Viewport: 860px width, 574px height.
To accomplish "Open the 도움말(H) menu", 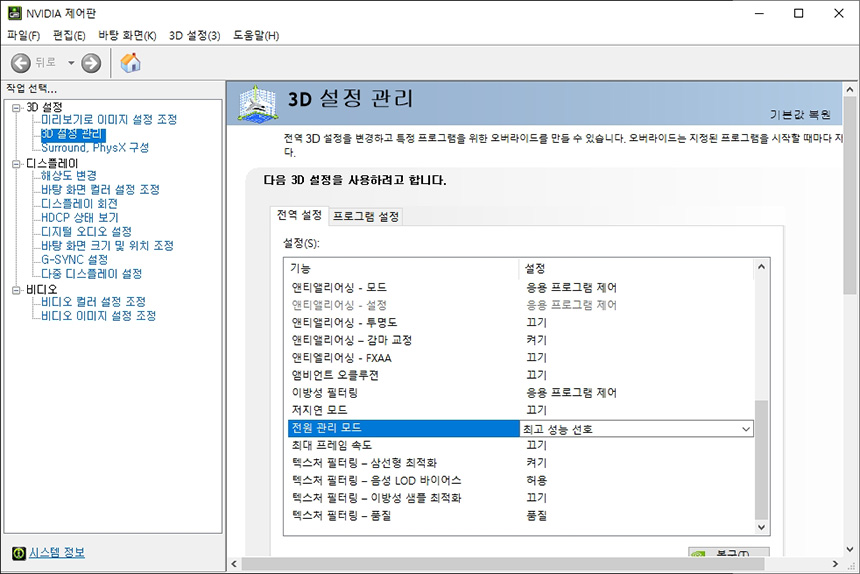I will (256, 36).
